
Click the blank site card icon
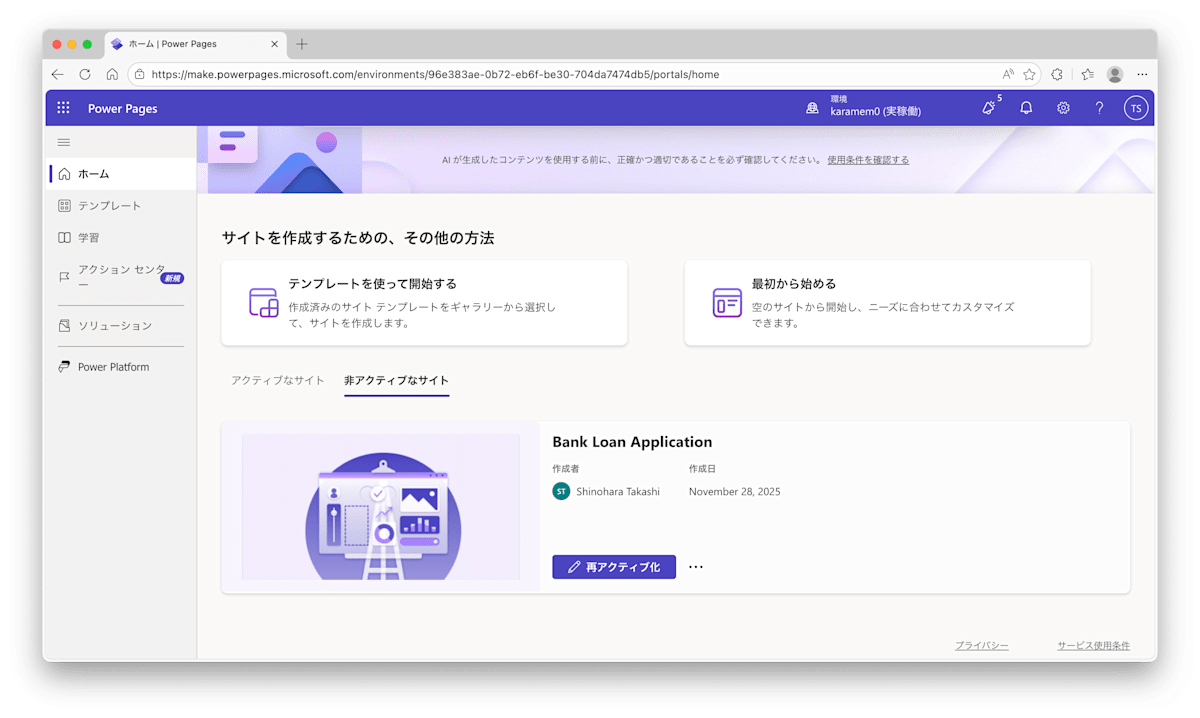coord(727,303)
